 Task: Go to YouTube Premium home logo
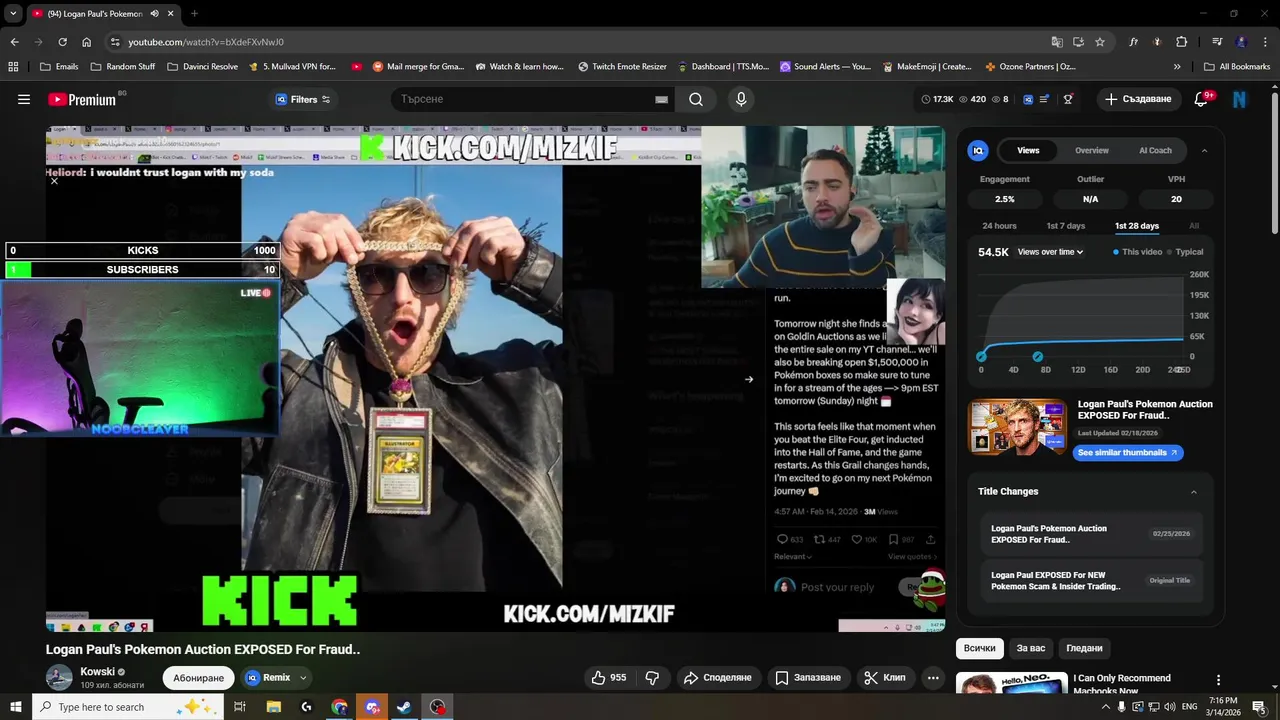tap(82, 99)
